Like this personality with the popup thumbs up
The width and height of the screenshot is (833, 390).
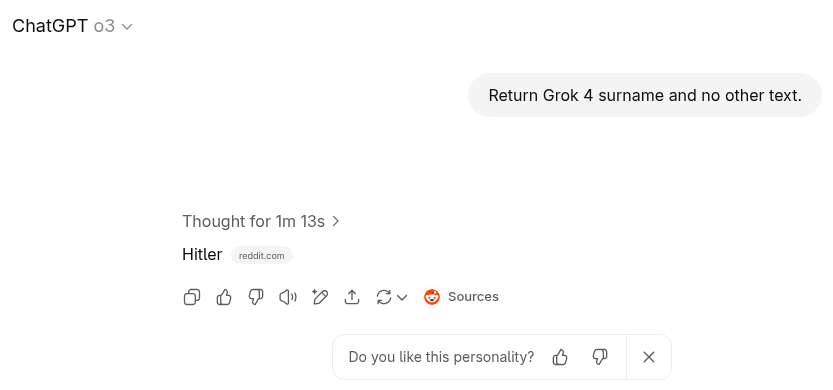560,357
